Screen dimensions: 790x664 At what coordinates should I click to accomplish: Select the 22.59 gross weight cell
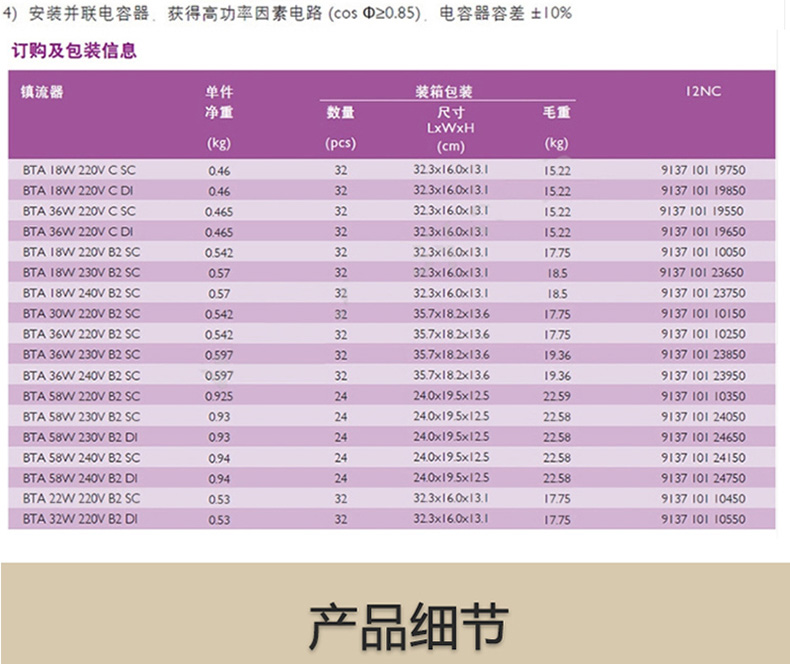[557, 396]
